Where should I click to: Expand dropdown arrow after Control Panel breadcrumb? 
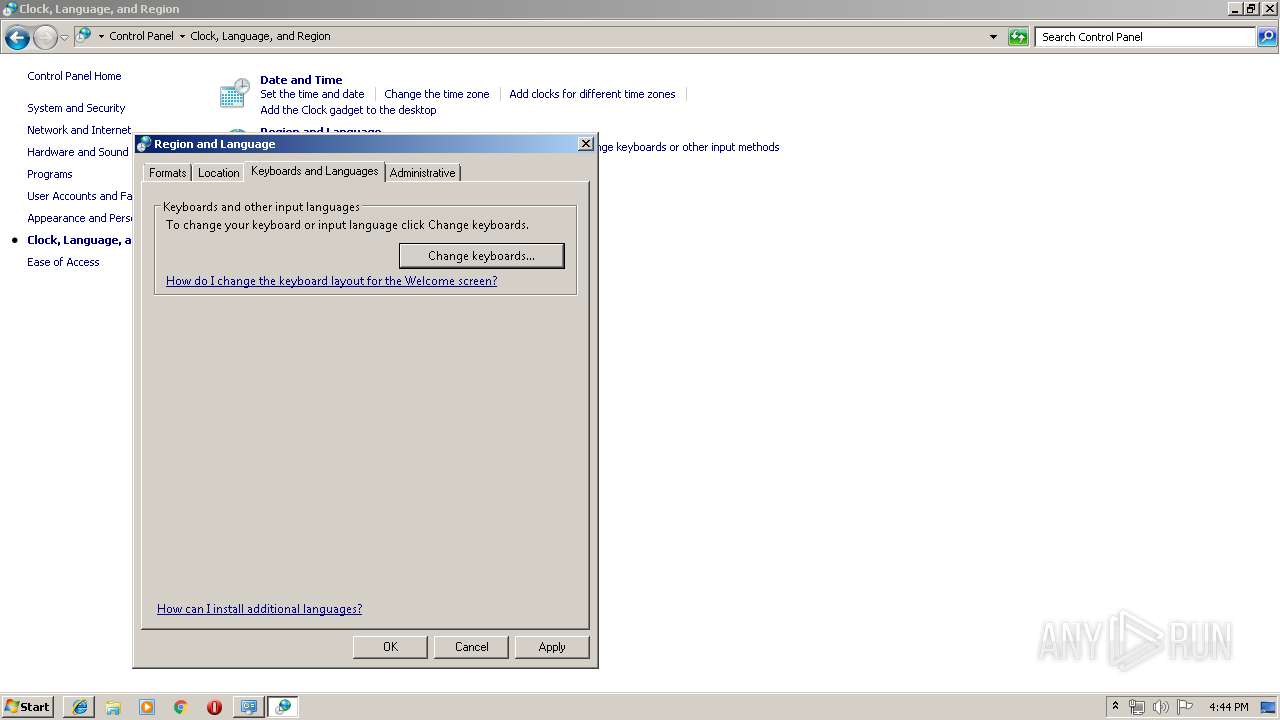(x=182, y=36)
